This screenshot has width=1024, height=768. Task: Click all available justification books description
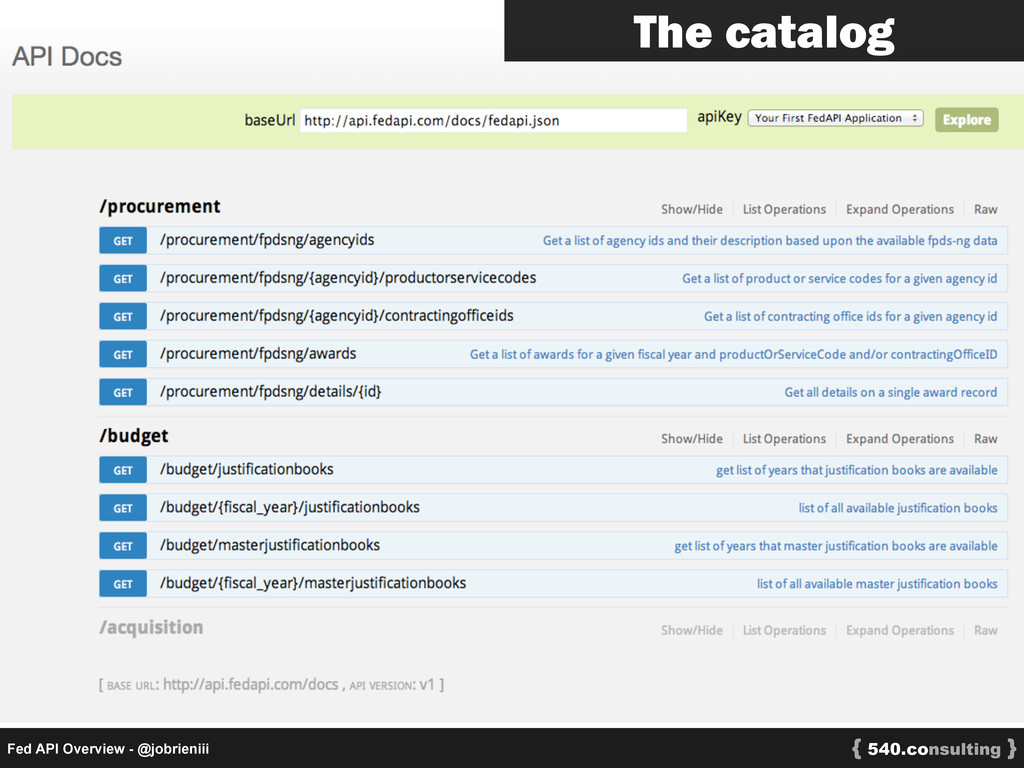pos(898,507)
